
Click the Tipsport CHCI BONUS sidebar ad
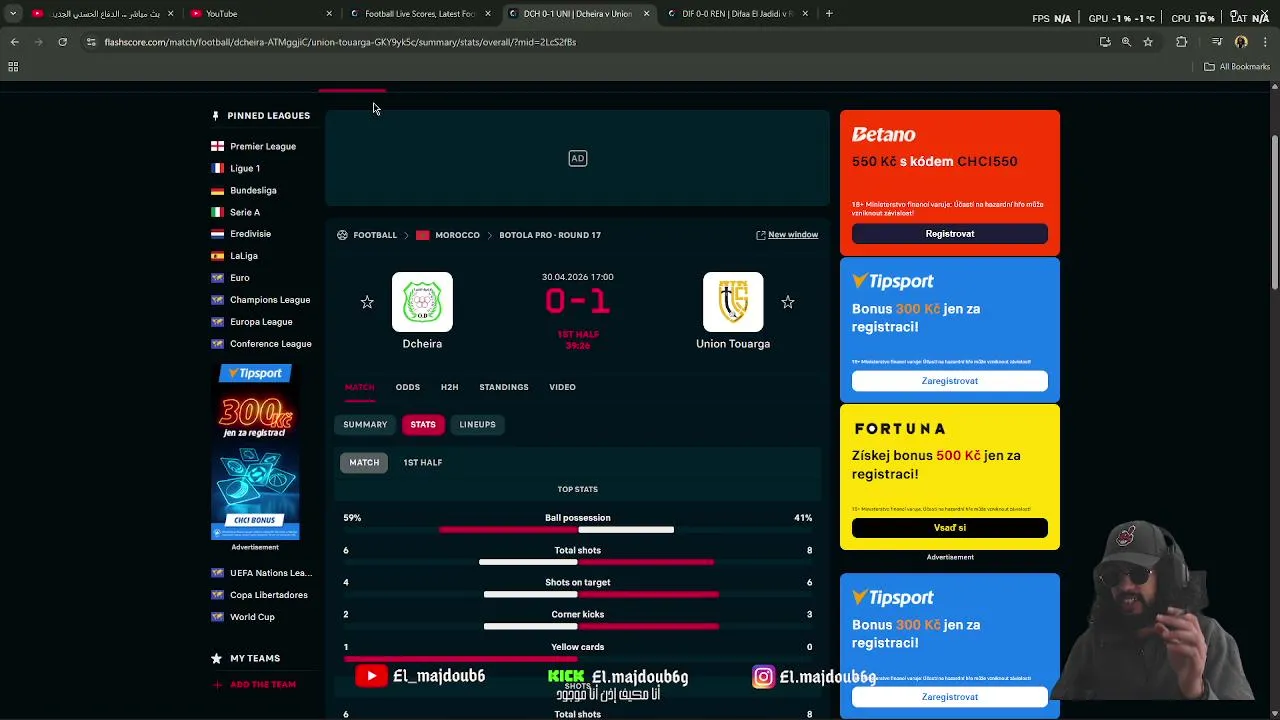click(255, 452)
